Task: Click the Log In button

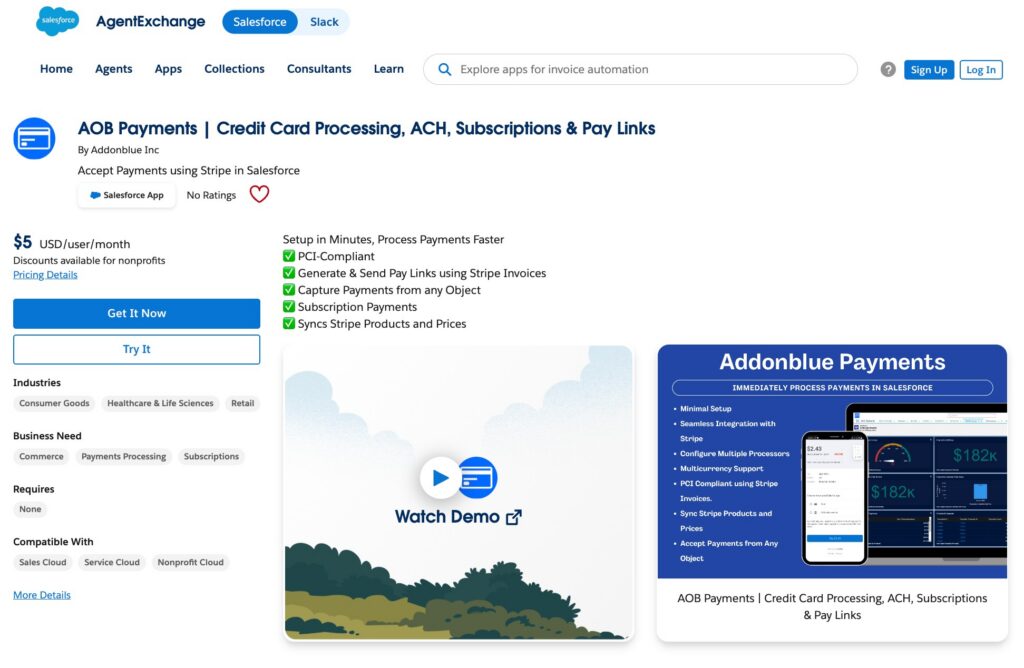Action: 981,70
